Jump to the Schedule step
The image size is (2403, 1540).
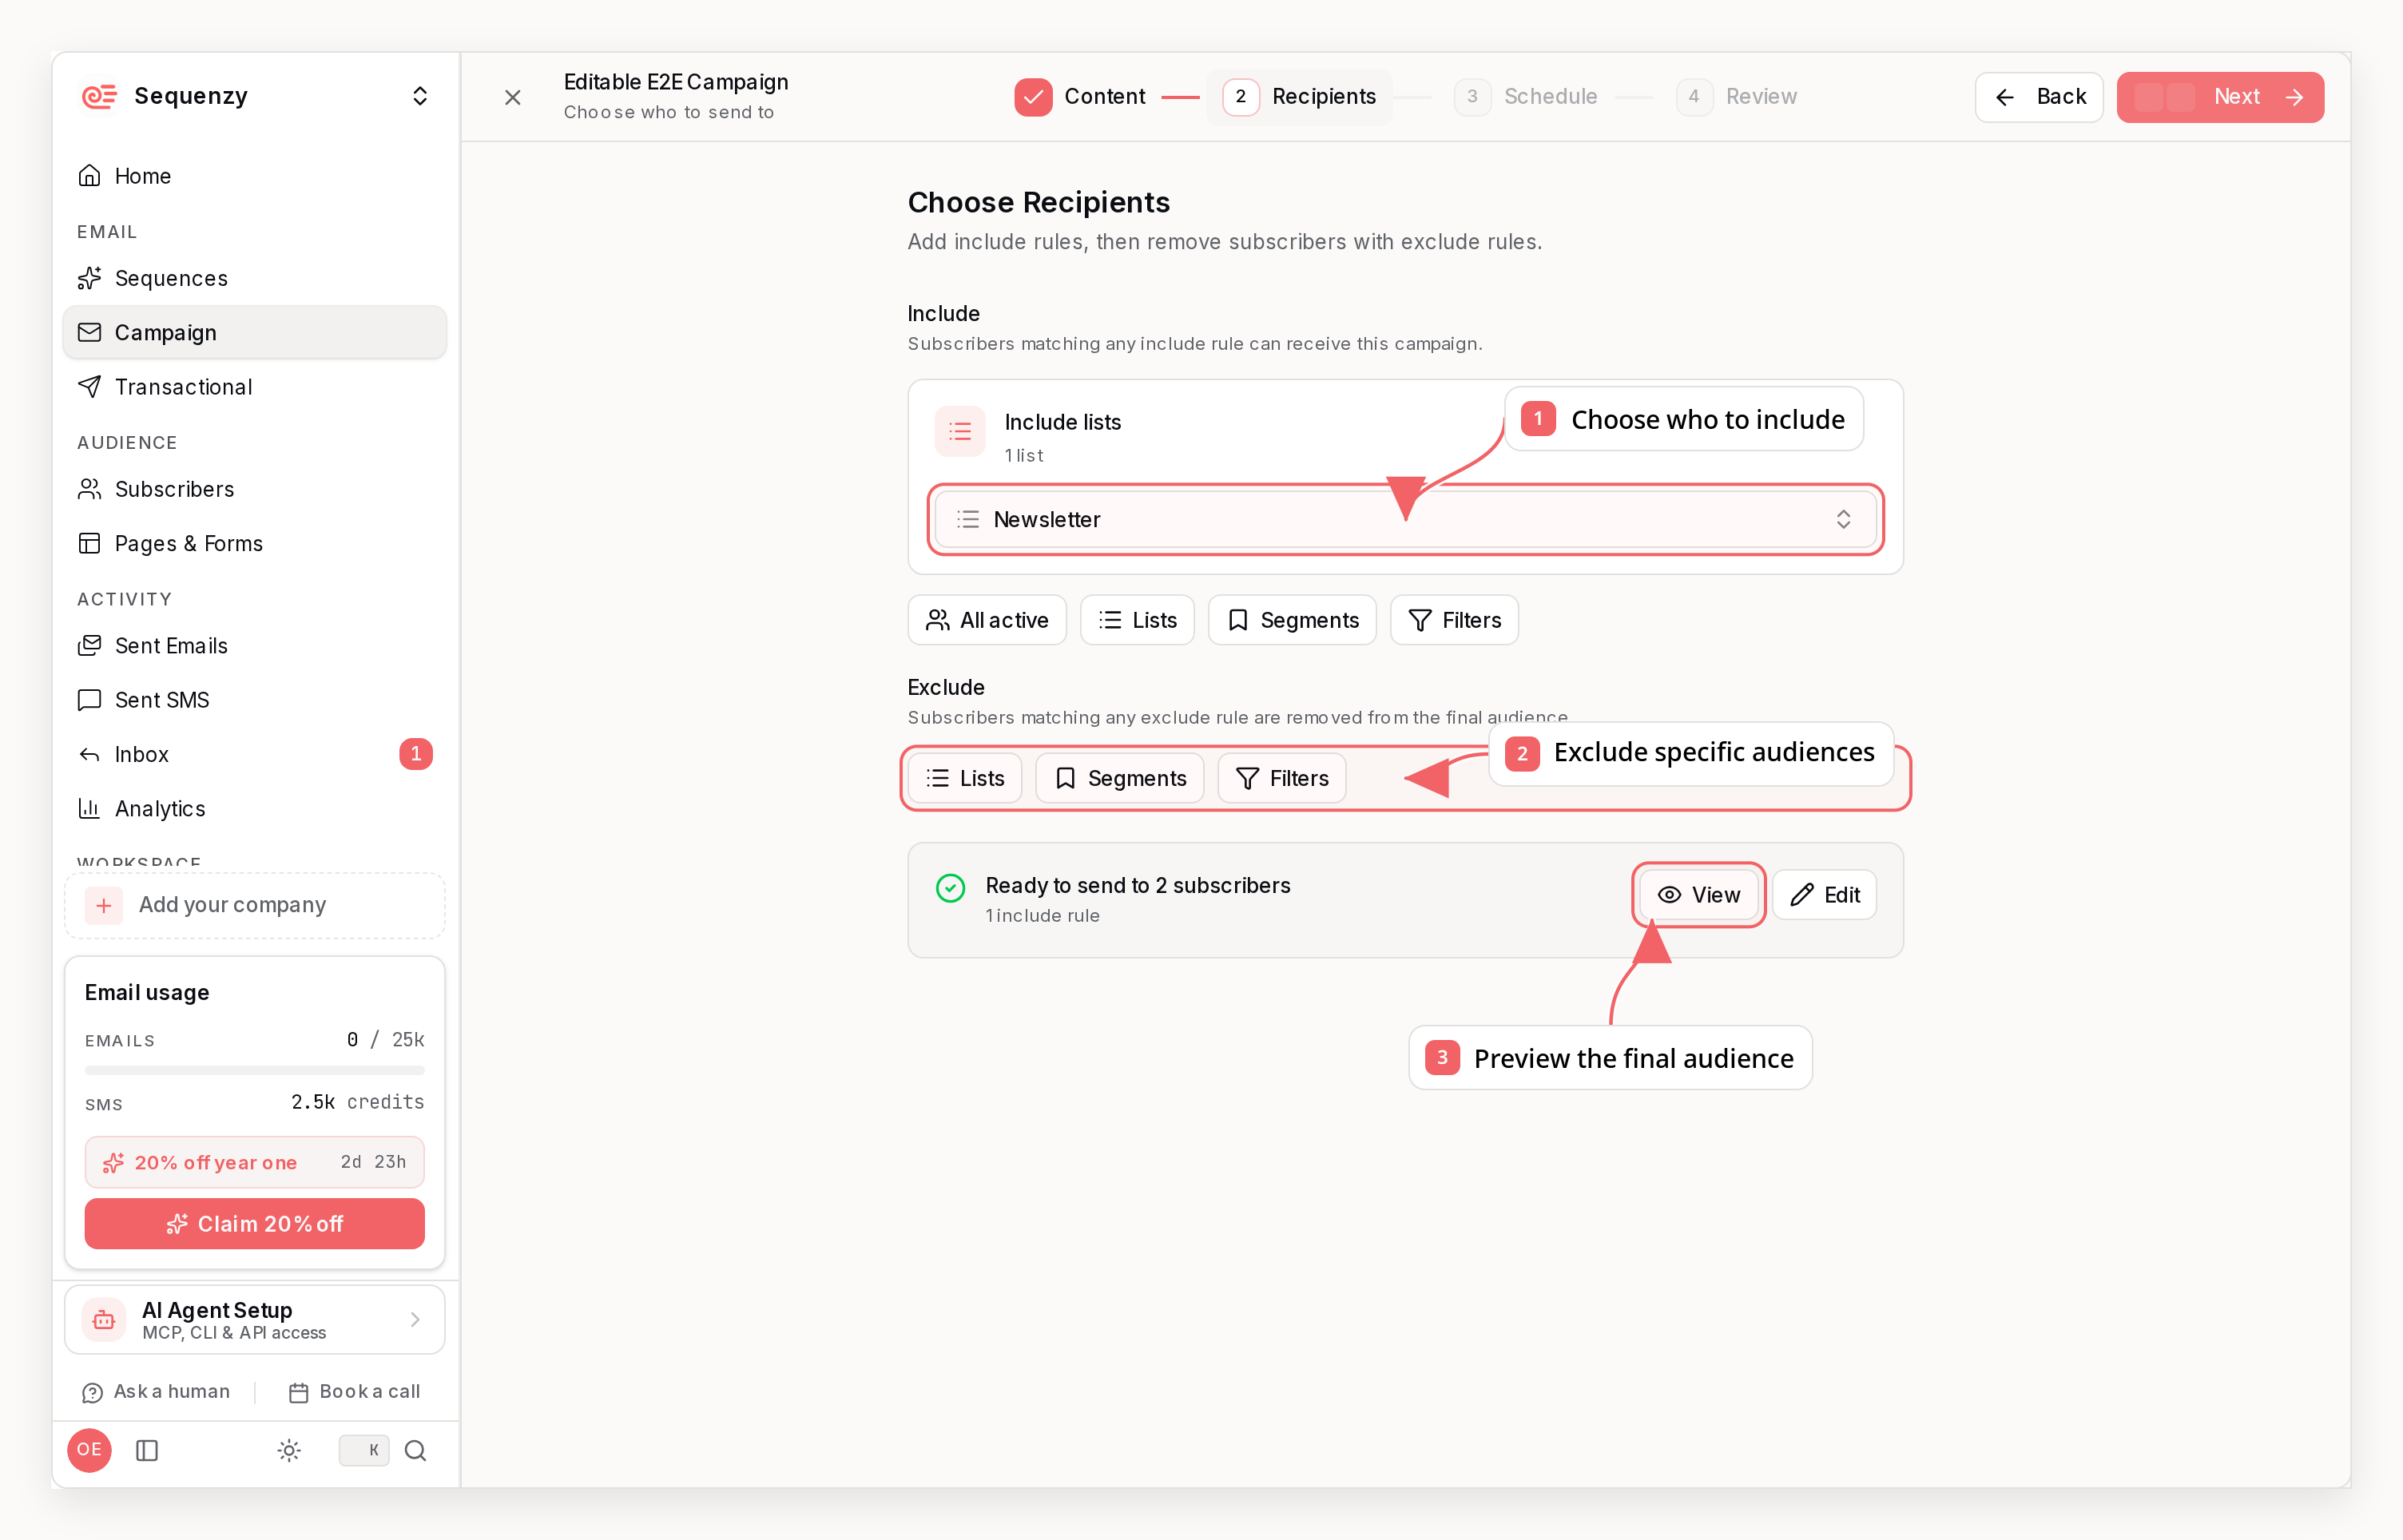[1526, 97]
